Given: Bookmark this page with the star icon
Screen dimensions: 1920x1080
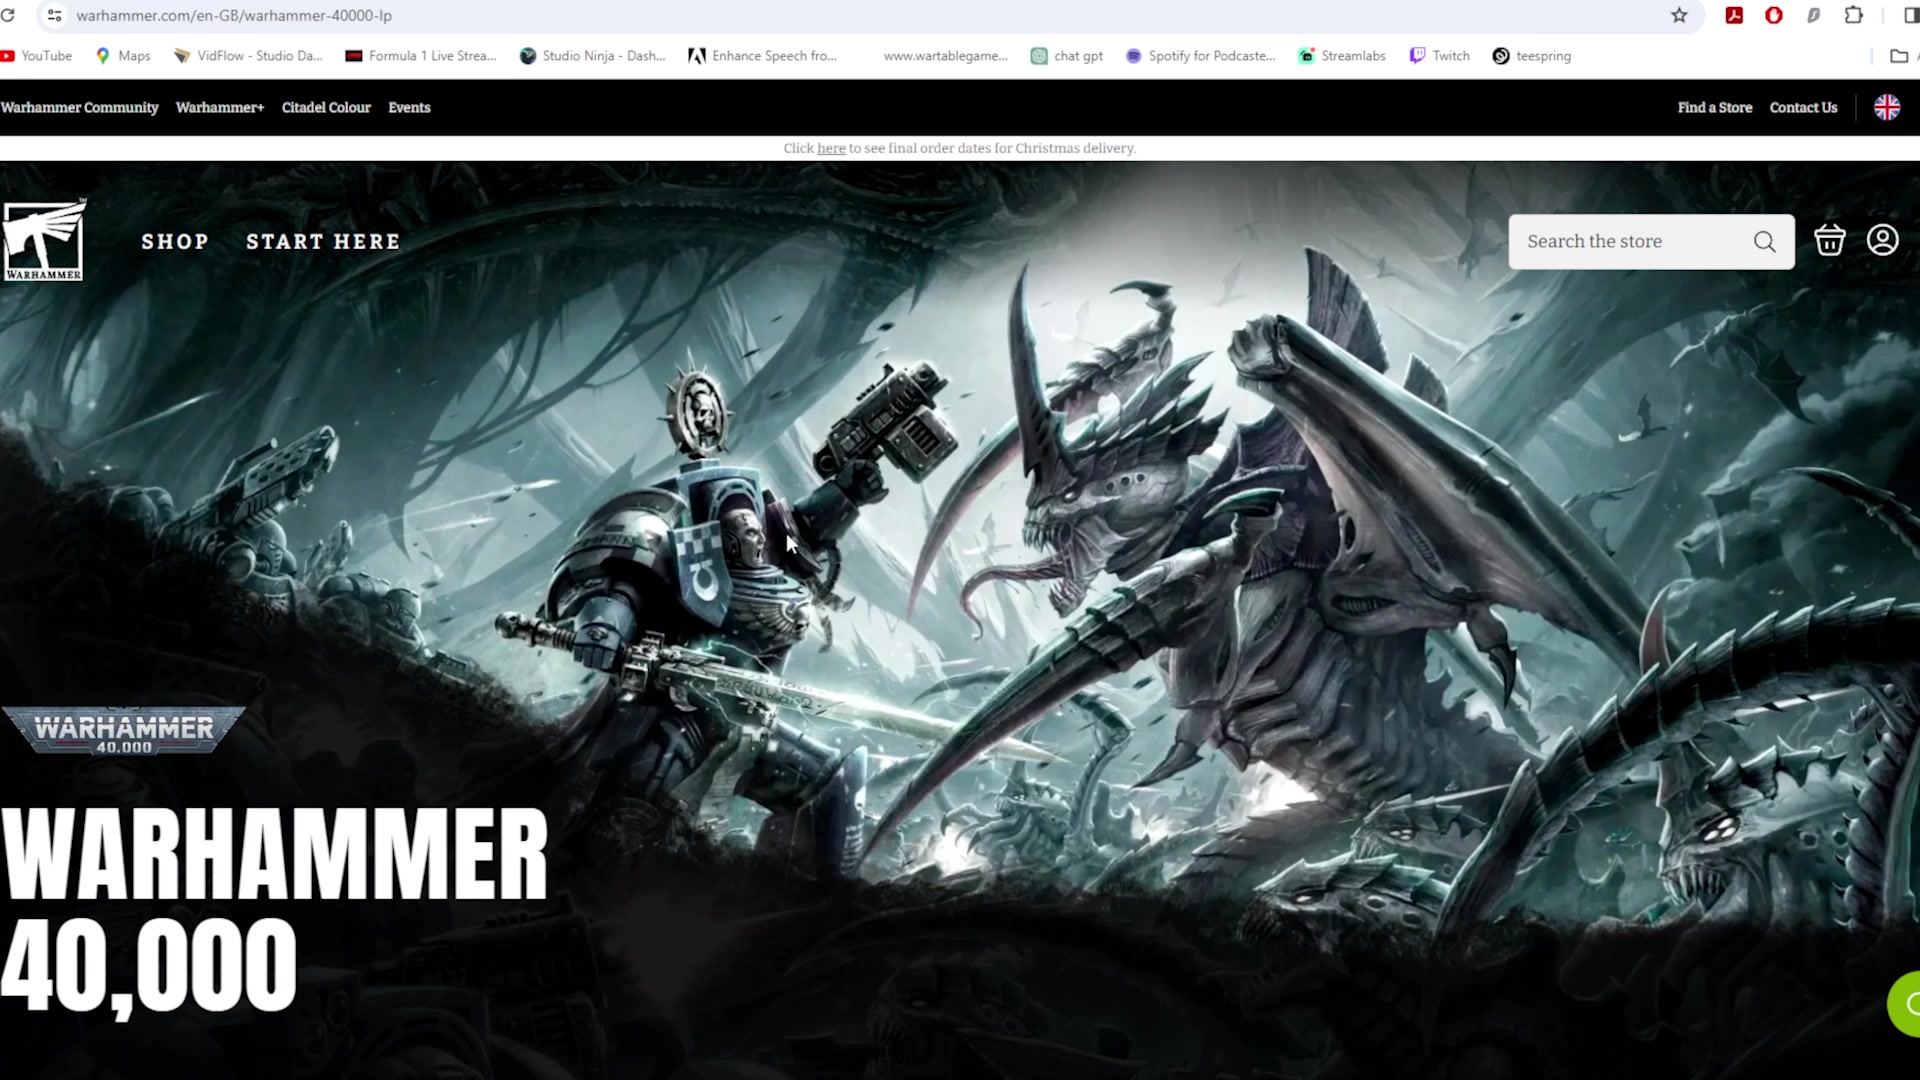Looking at the screenshot, I should [1679, 15].
